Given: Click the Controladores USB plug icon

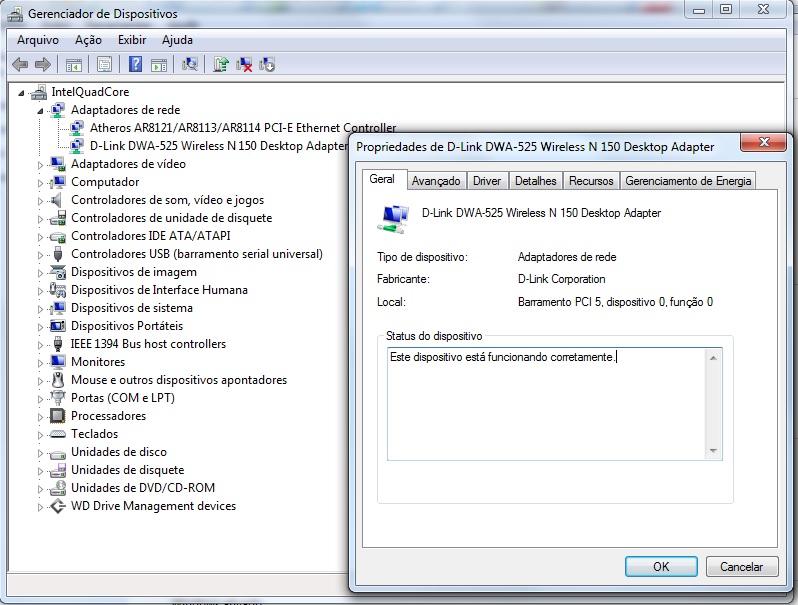Looking at the screenshot, I should click(58, 254).
